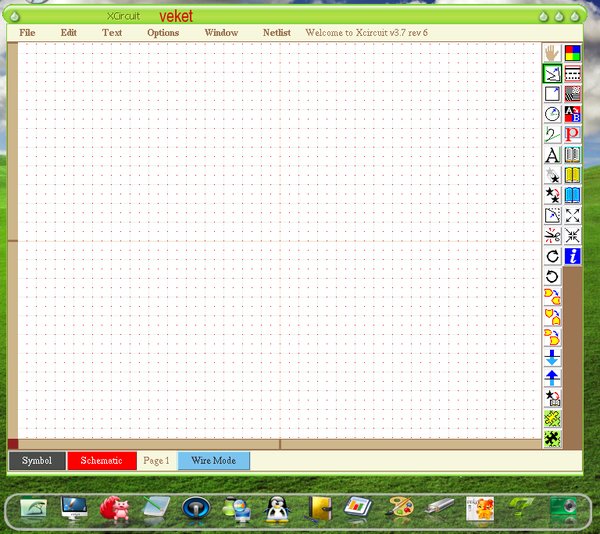
Task: Open the line style dashed-lines icon
Action: coord(572,73)
